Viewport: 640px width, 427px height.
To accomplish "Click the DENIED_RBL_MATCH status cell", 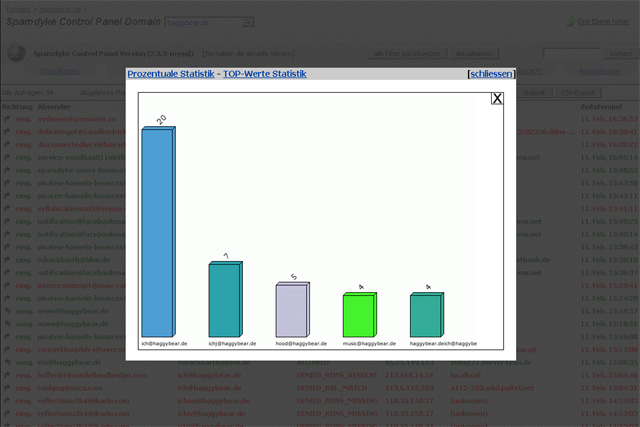I will (x=332, y=388).
